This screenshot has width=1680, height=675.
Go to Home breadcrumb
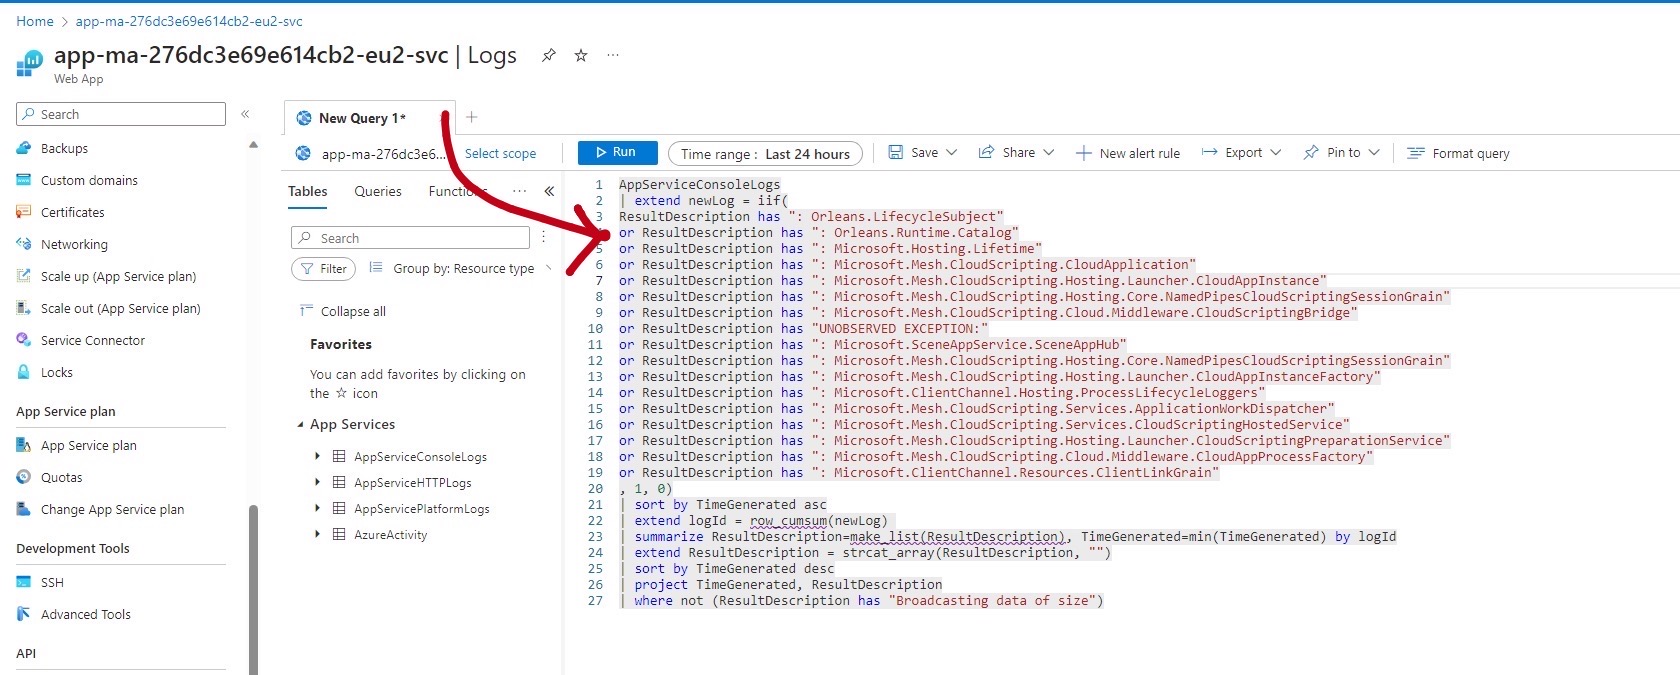pyautogui.click(x=35, y=21)
